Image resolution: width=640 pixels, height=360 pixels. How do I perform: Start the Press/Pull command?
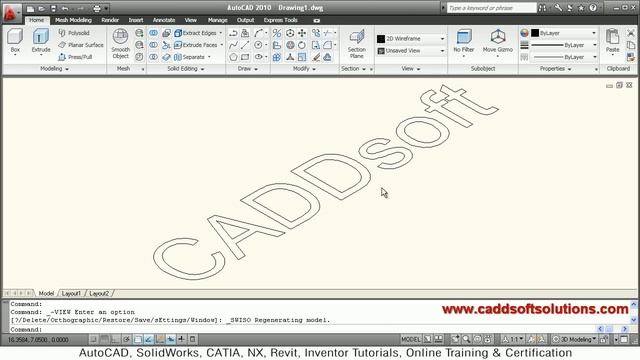point(75,57)
